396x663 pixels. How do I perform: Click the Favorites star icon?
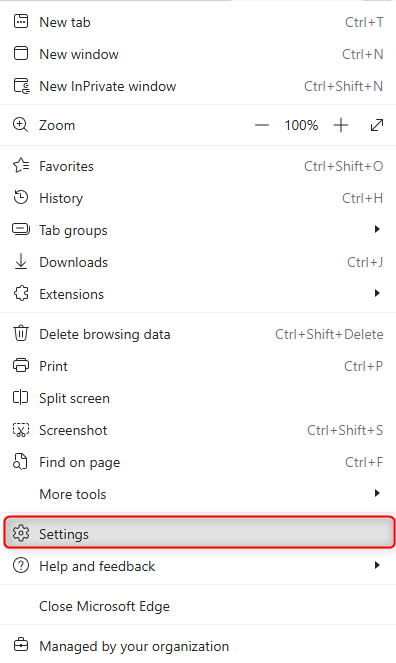(x=21, y=166)
